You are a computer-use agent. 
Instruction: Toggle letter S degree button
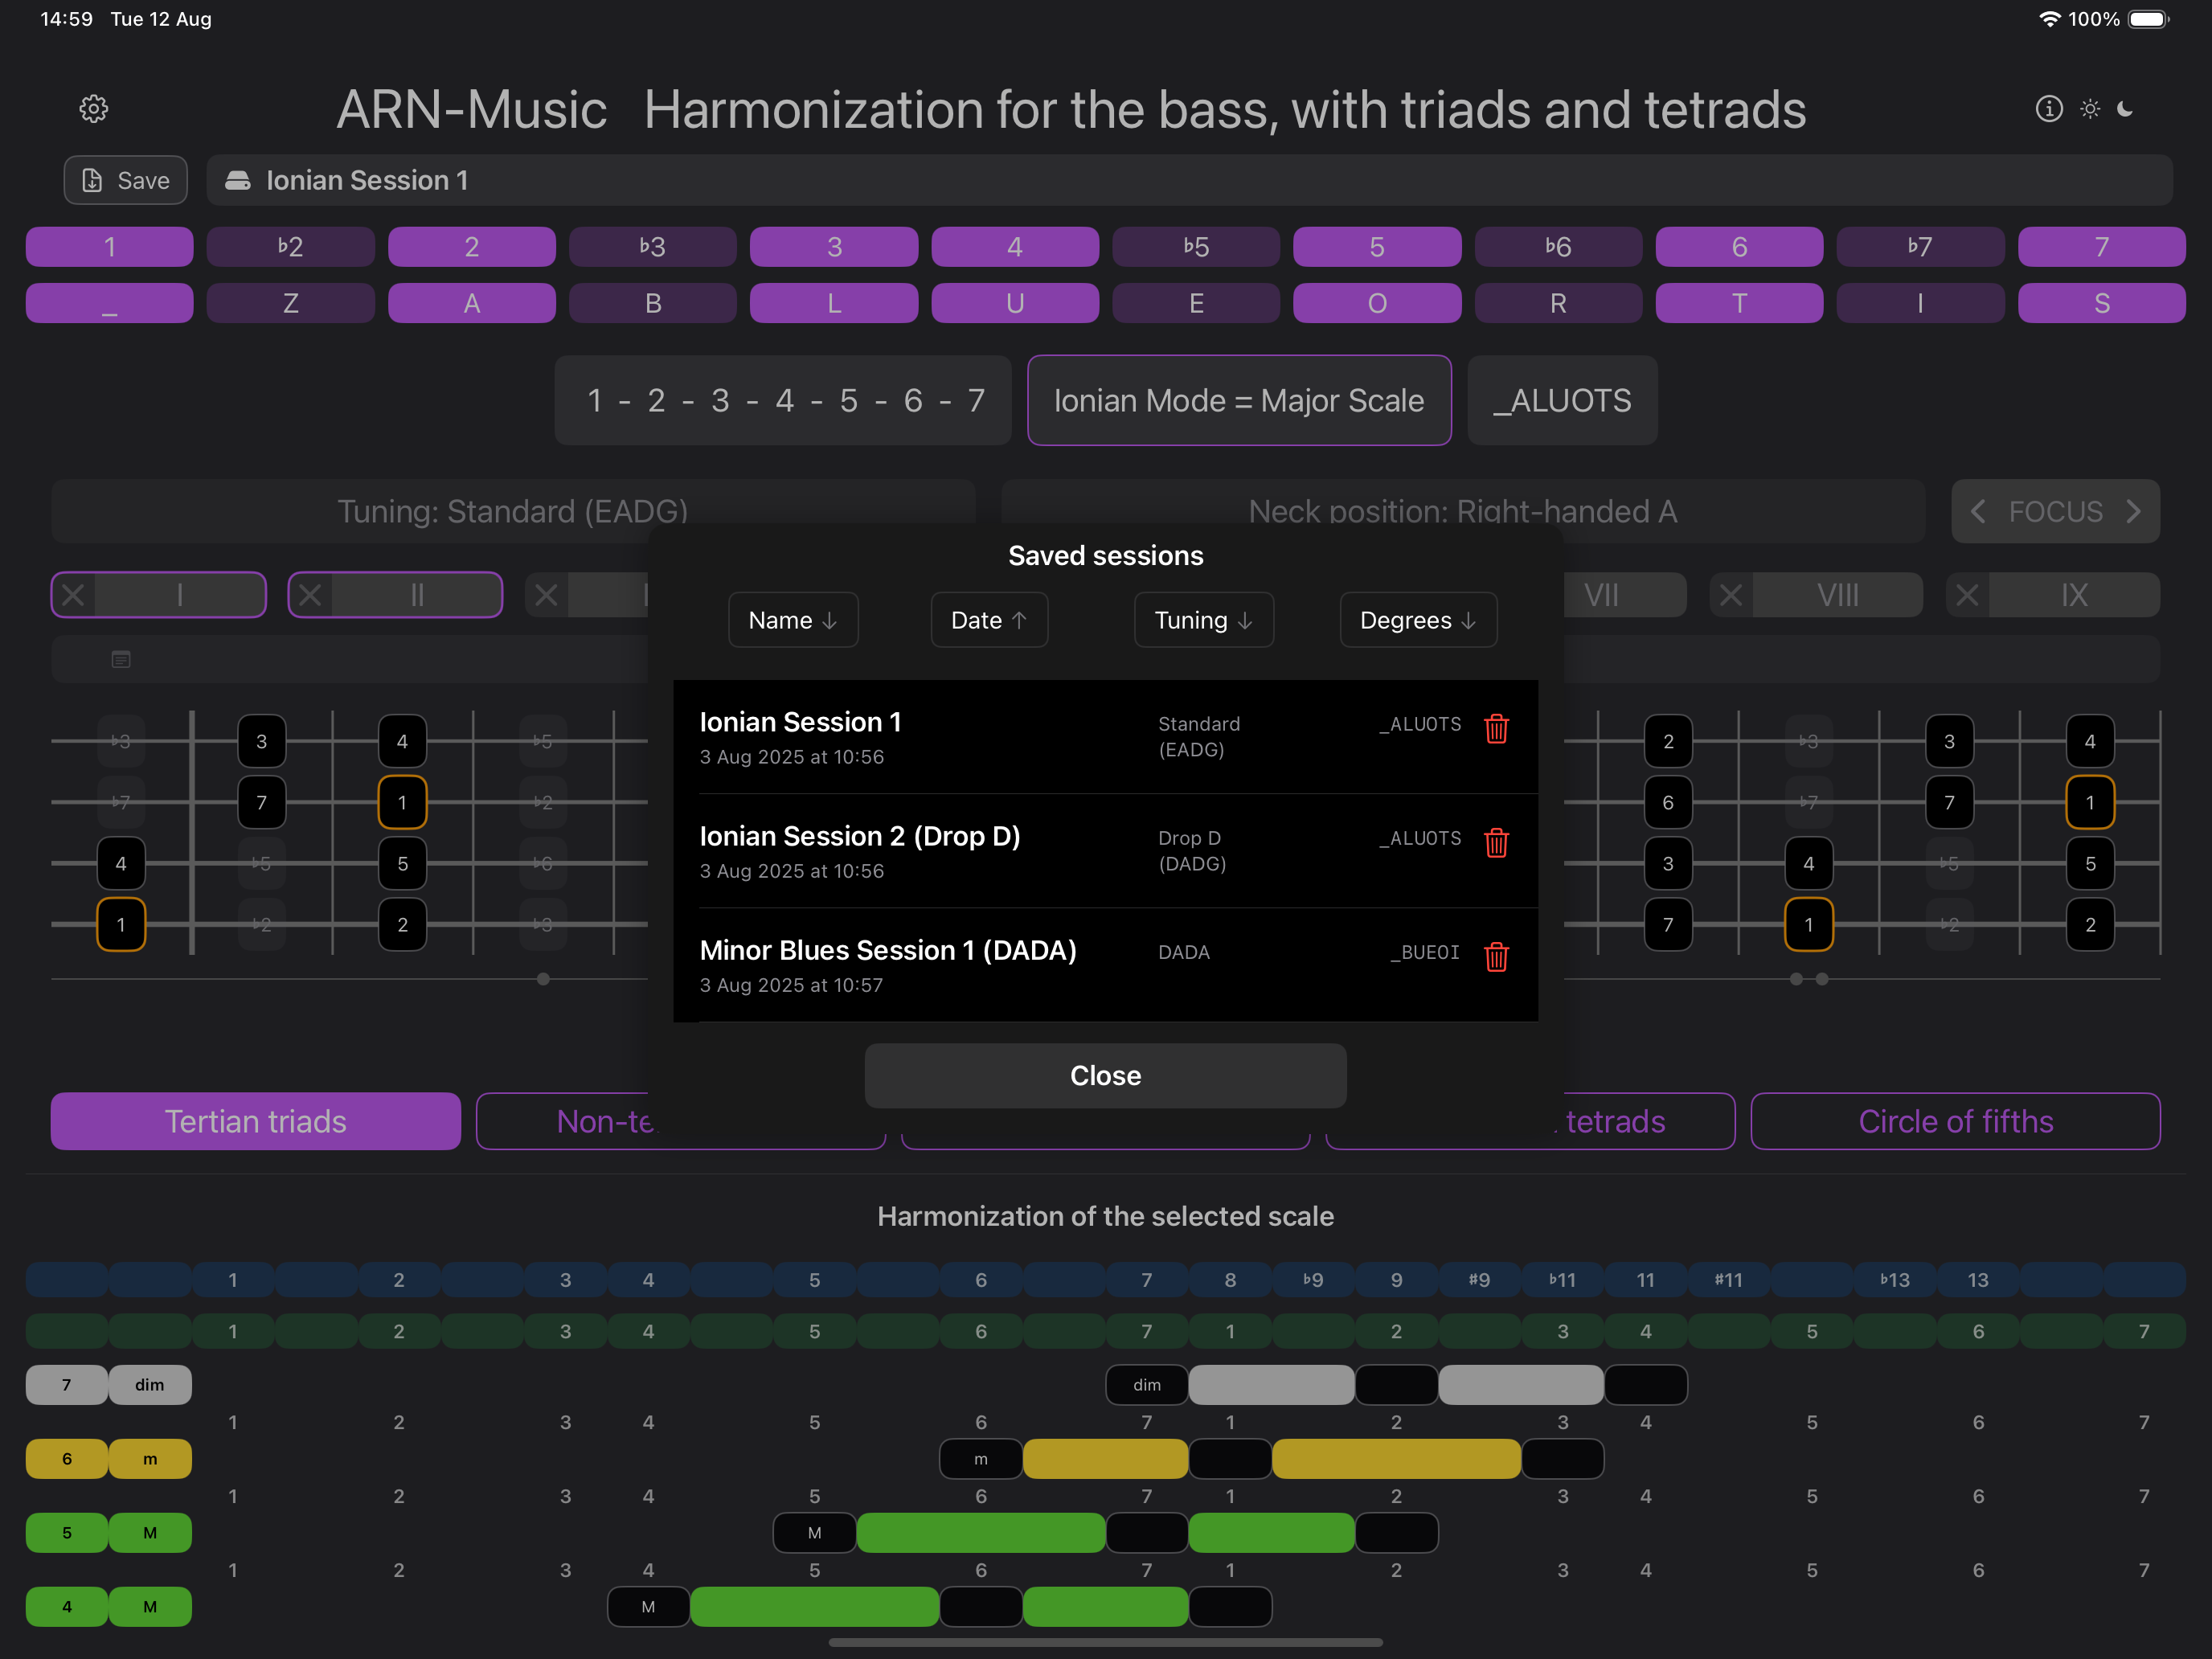[x=2101, y=303]
